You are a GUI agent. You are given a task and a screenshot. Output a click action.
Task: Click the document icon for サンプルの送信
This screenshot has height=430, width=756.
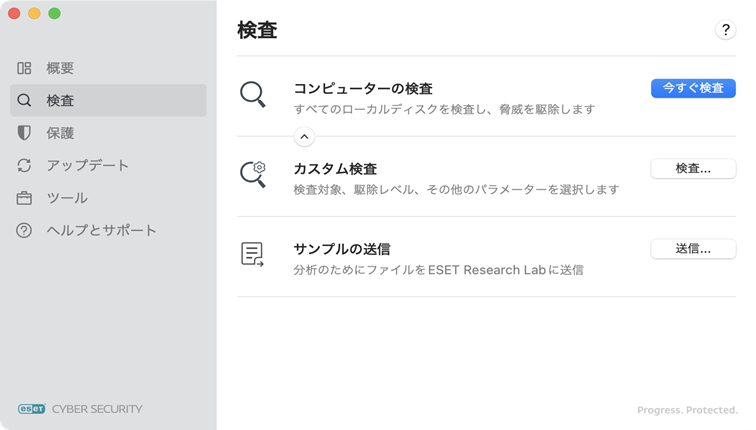coord(252,254)
